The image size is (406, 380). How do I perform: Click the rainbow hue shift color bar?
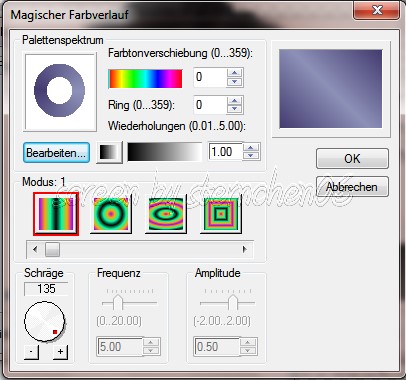pyautogui.click(x=146, y=79)
